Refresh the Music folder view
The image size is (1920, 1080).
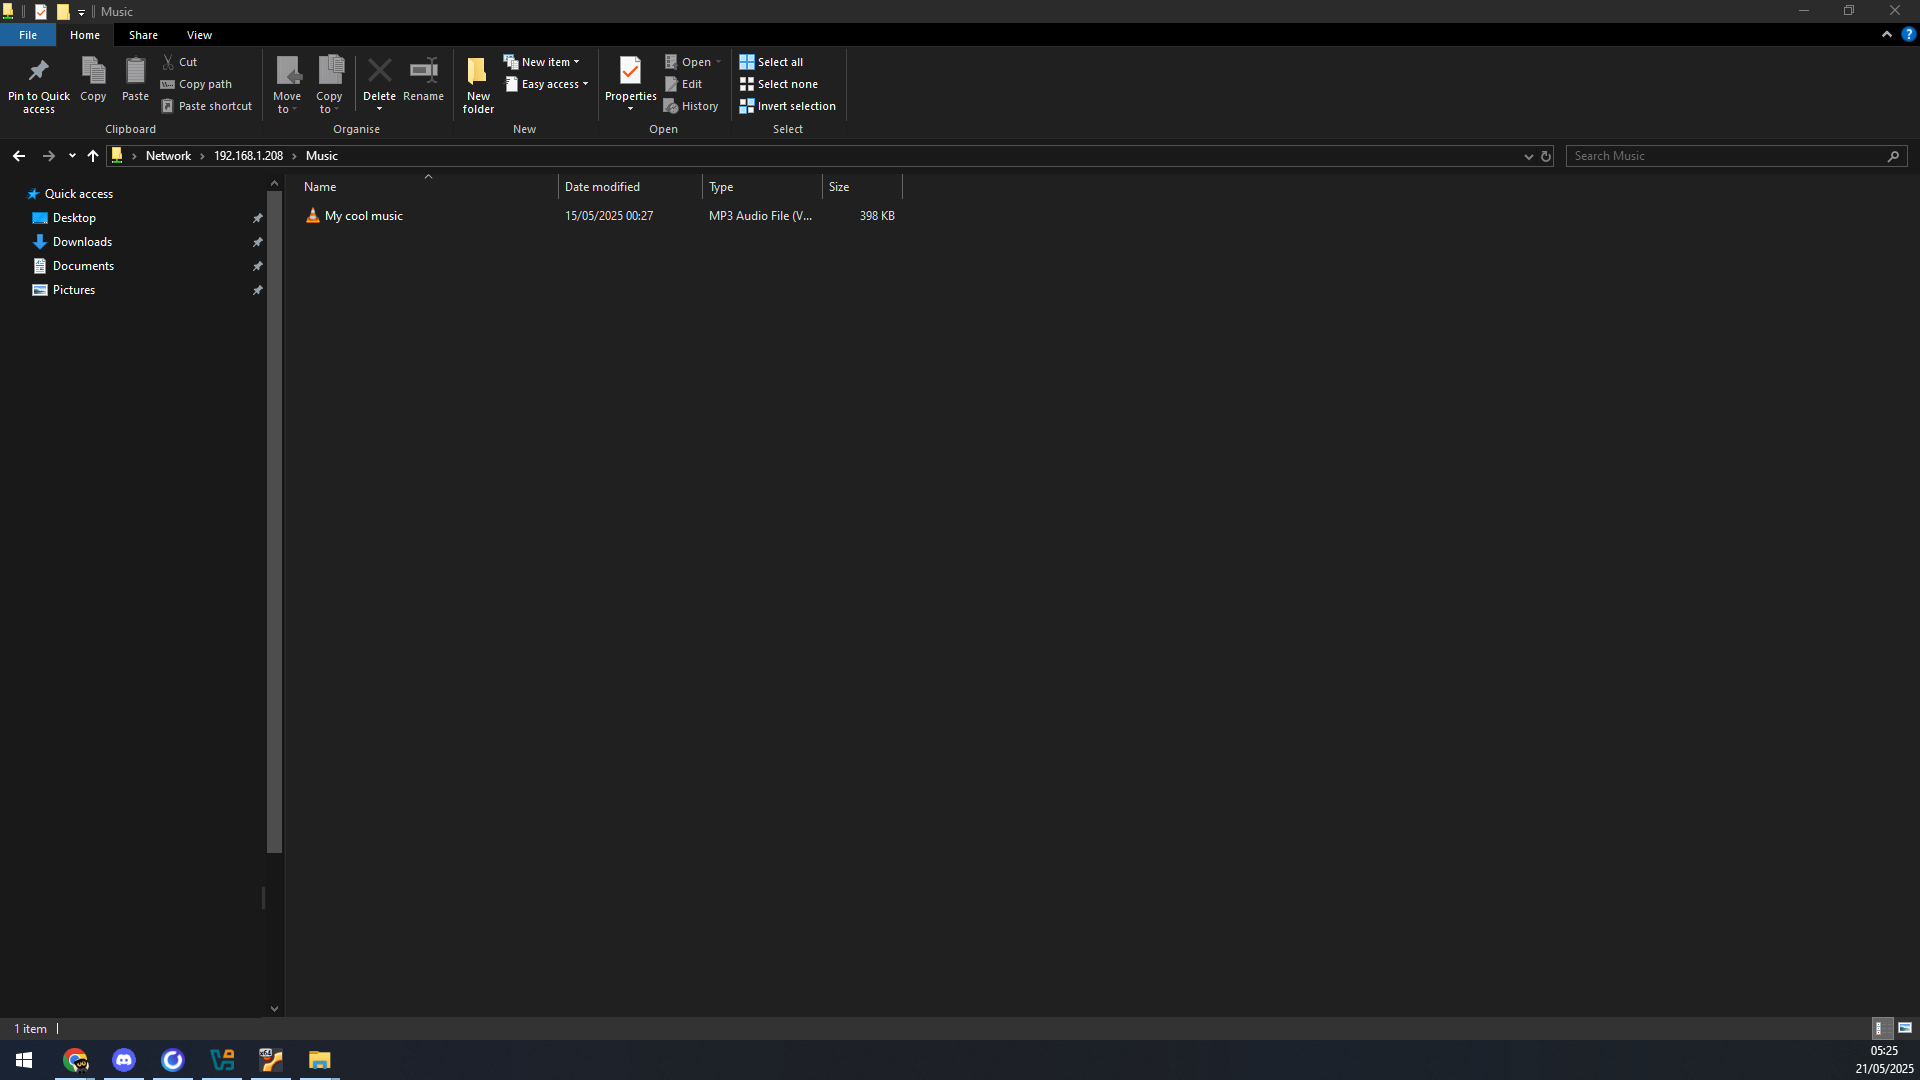pyautogui.click(x=1545, y=156)
